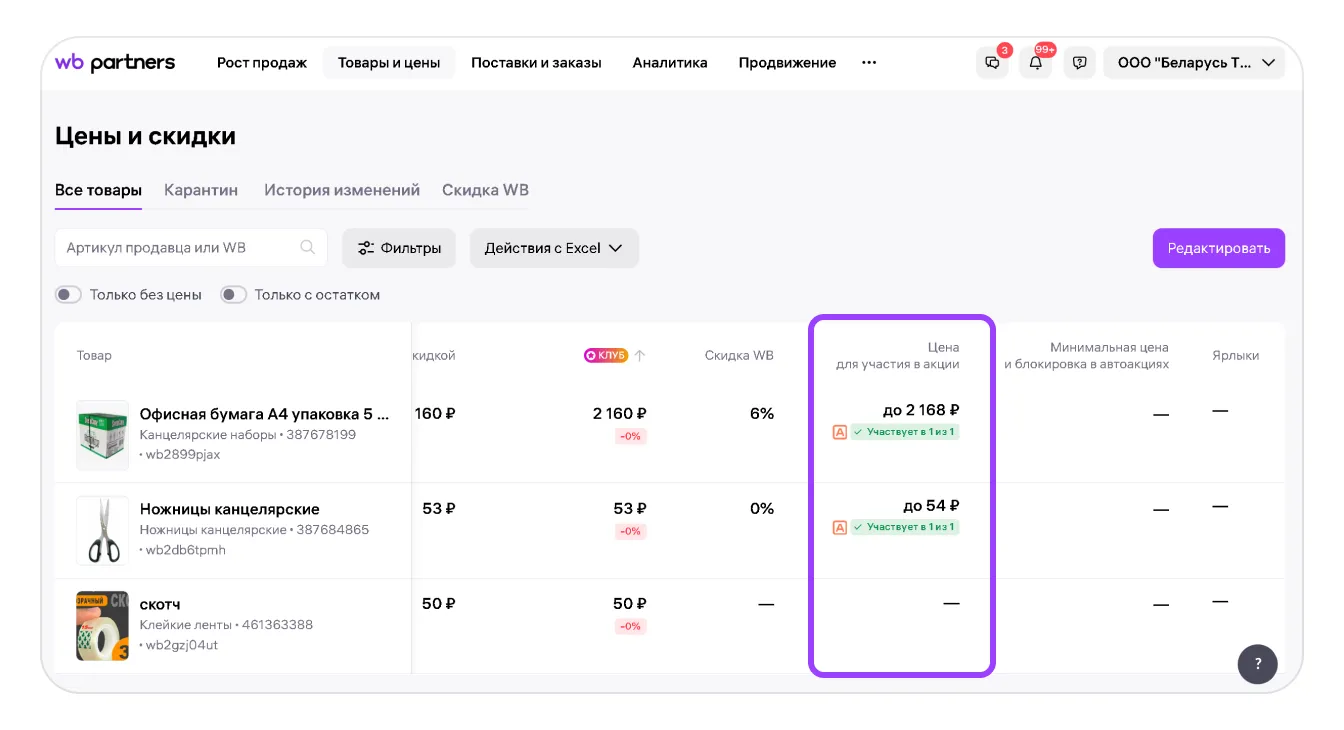Click the wb partners logo
1344x730 pixels.
(x=115, y=62)
